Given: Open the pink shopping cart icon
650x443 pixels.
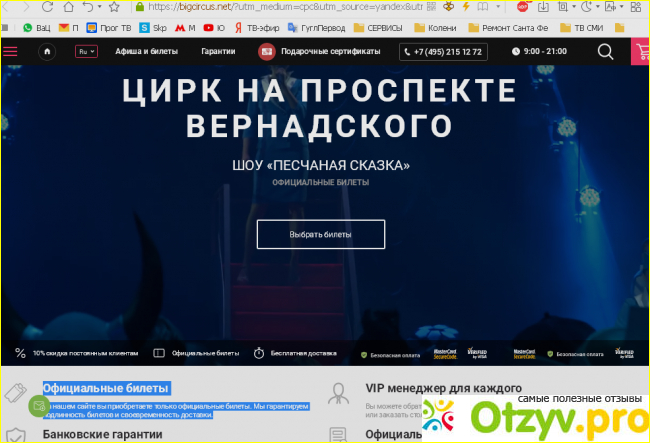Looking at the screenshot, I should click(640, 51).
